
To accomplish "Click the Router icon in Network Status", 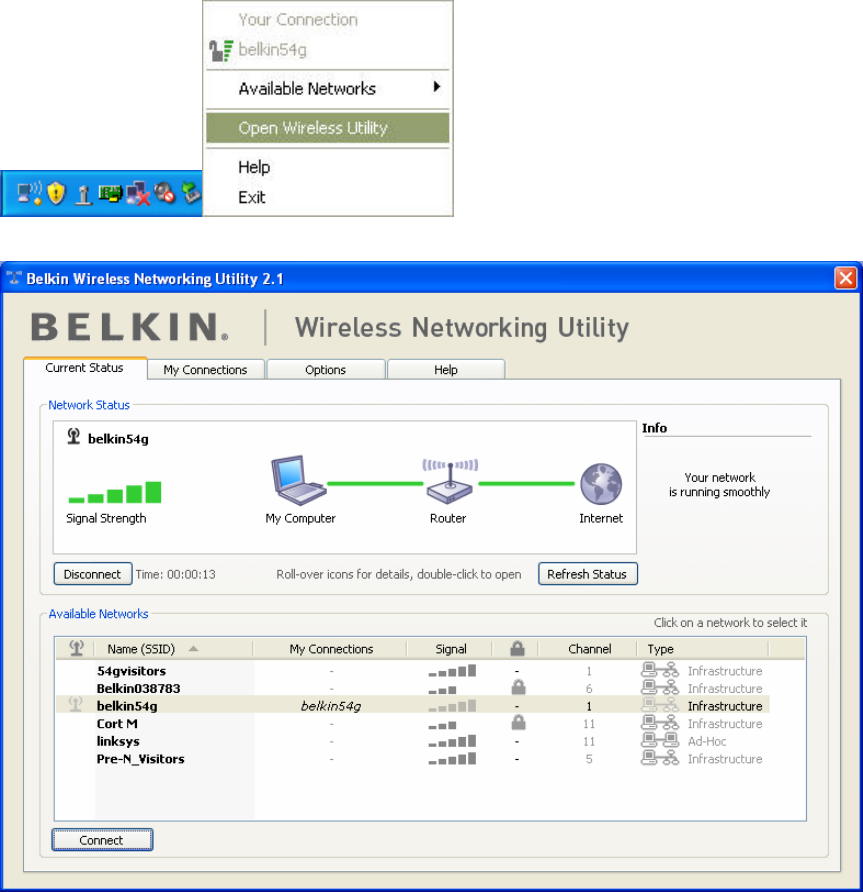I will (x=449, y=481).
